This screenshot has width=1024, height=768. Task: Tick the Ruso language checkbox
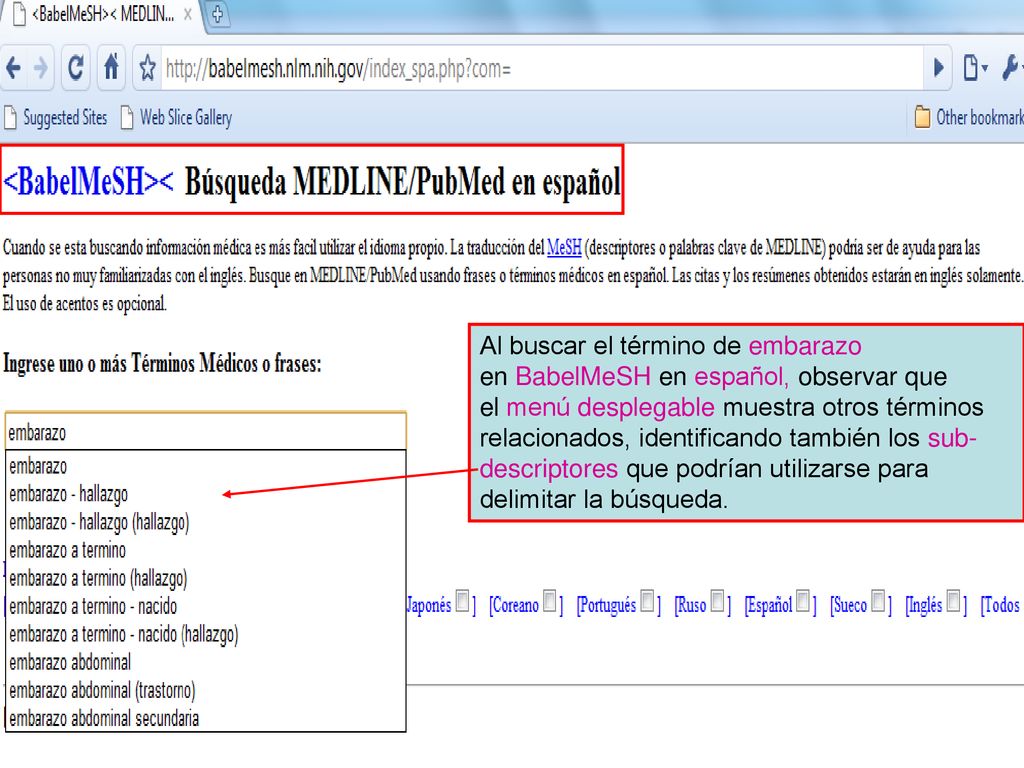(x=718, y=601)
